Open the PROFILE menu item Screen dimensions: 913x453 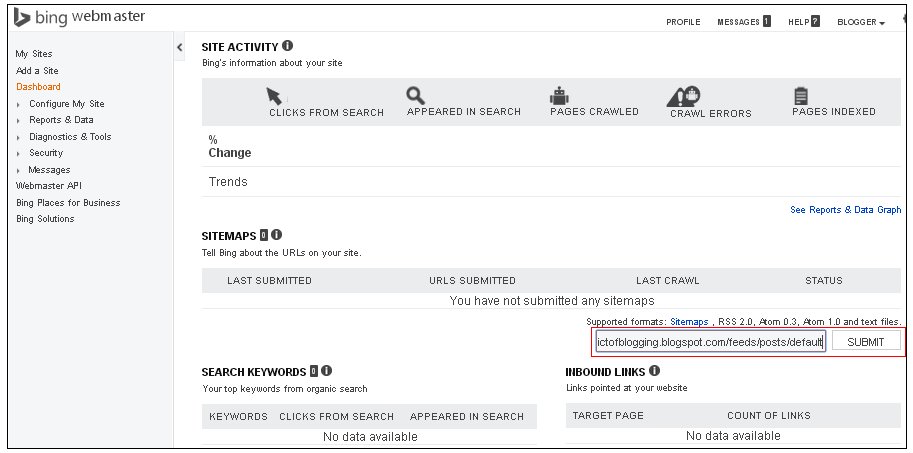click(683, 22)
